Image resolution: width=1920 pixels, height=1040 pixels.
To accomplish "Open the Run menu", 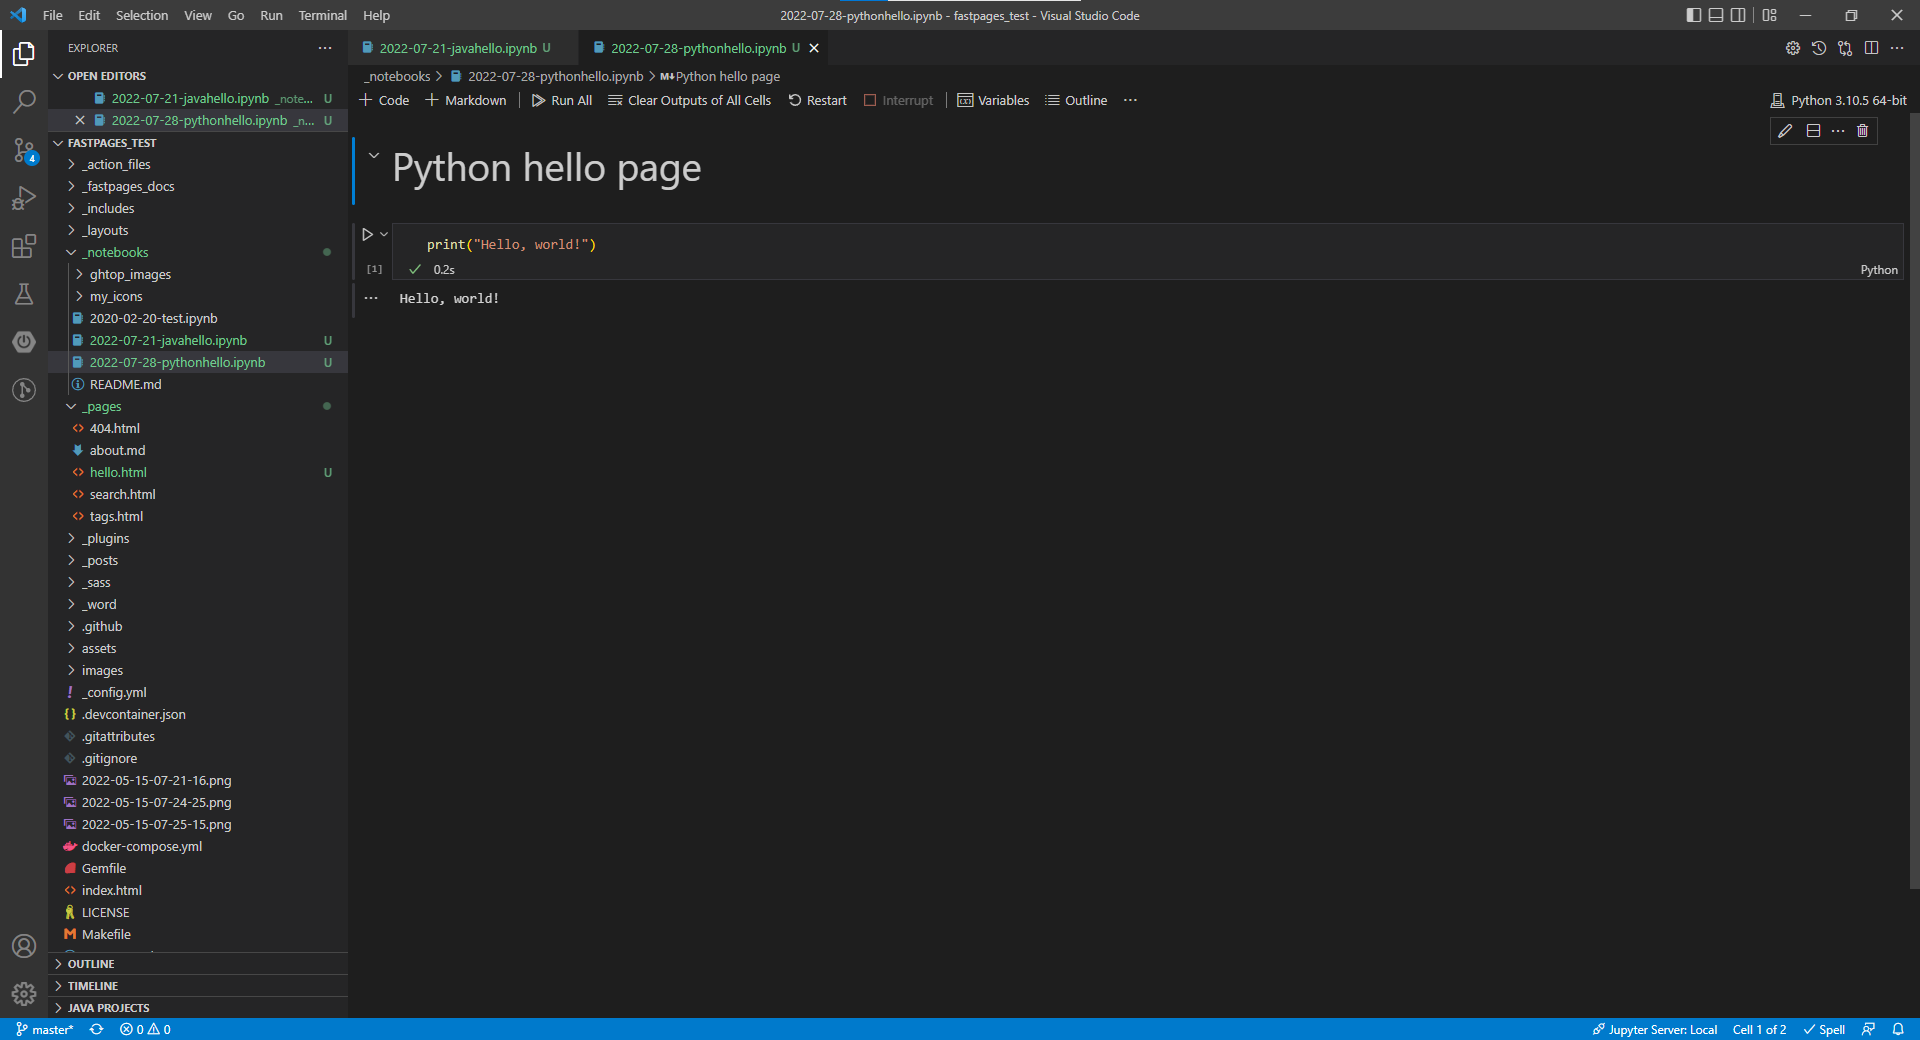I will 271,15.
